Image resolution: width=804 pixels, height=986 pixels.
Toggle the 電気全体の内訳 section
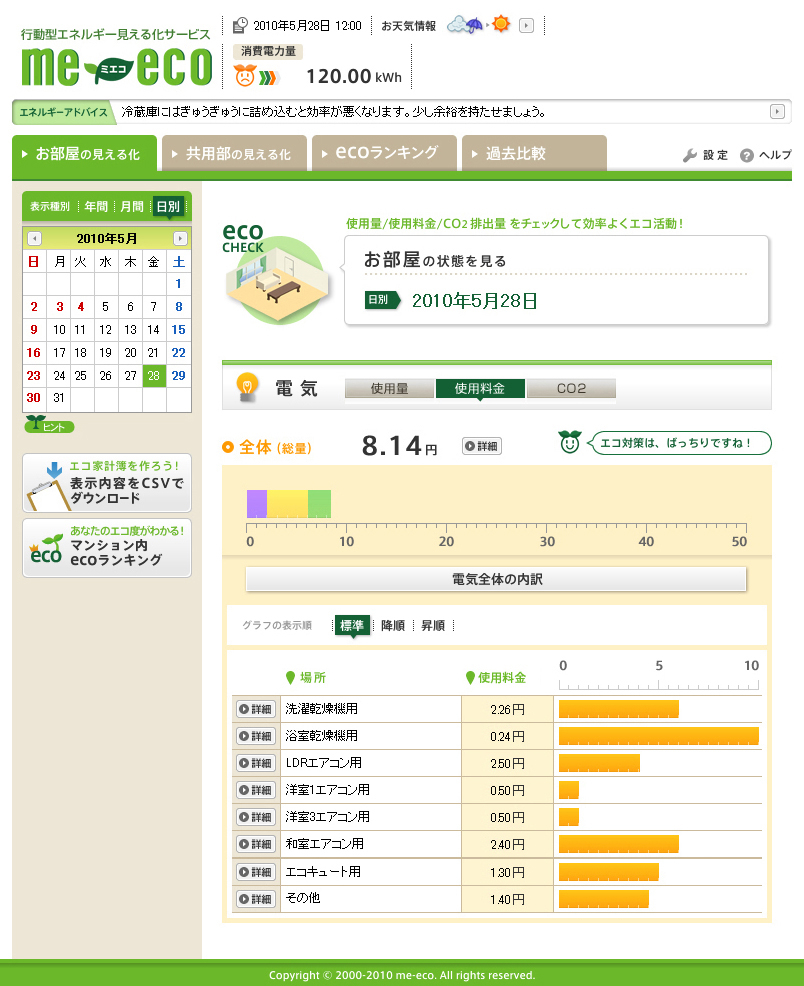tap(496, 579)
